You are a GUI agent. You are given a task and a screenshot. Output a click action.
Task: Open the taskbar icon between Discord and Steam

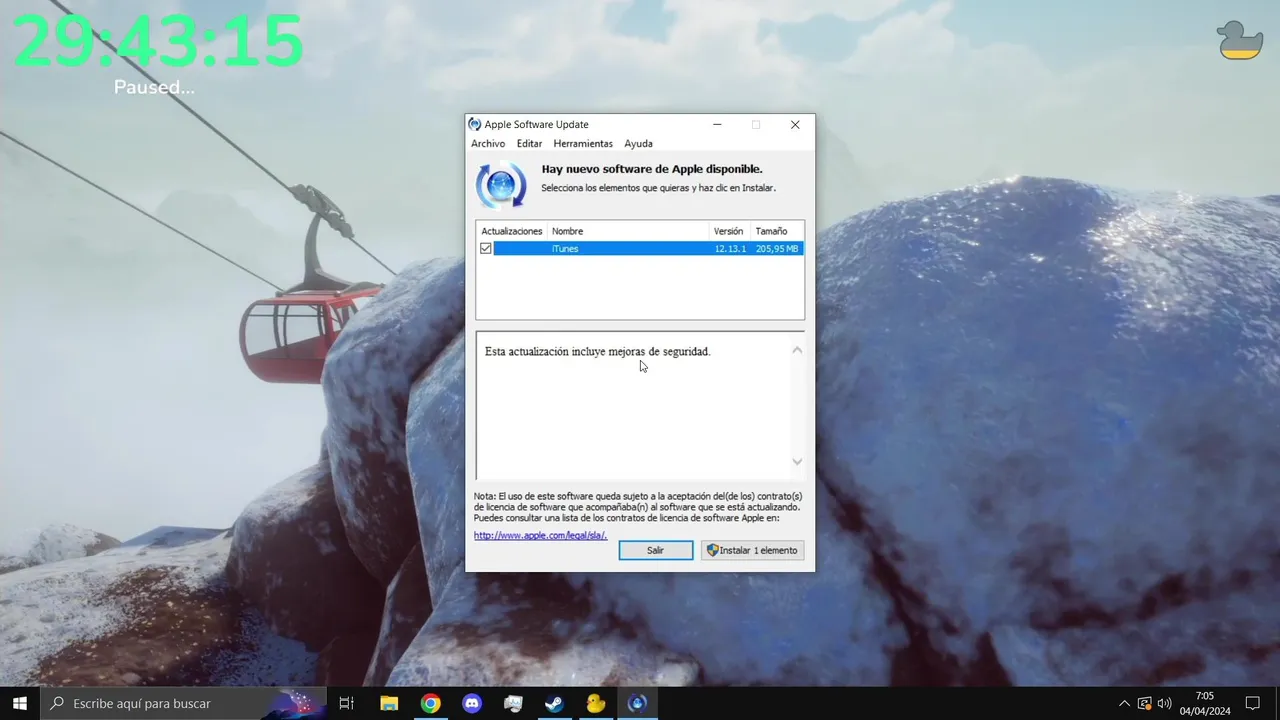513,703
